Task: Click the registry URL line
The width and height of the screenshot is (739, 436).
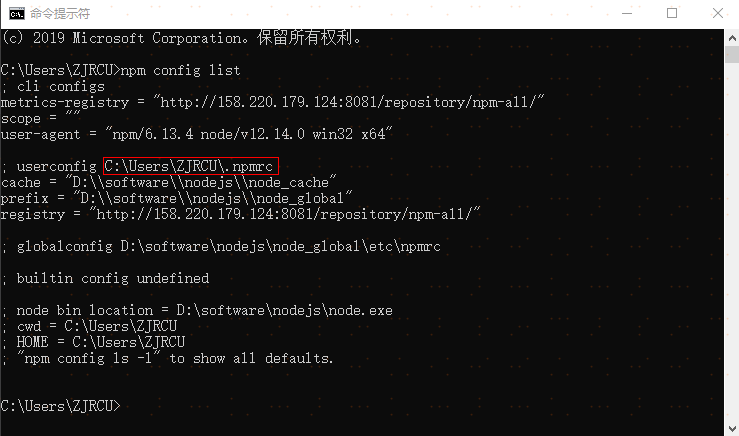Action: [240, 214]
